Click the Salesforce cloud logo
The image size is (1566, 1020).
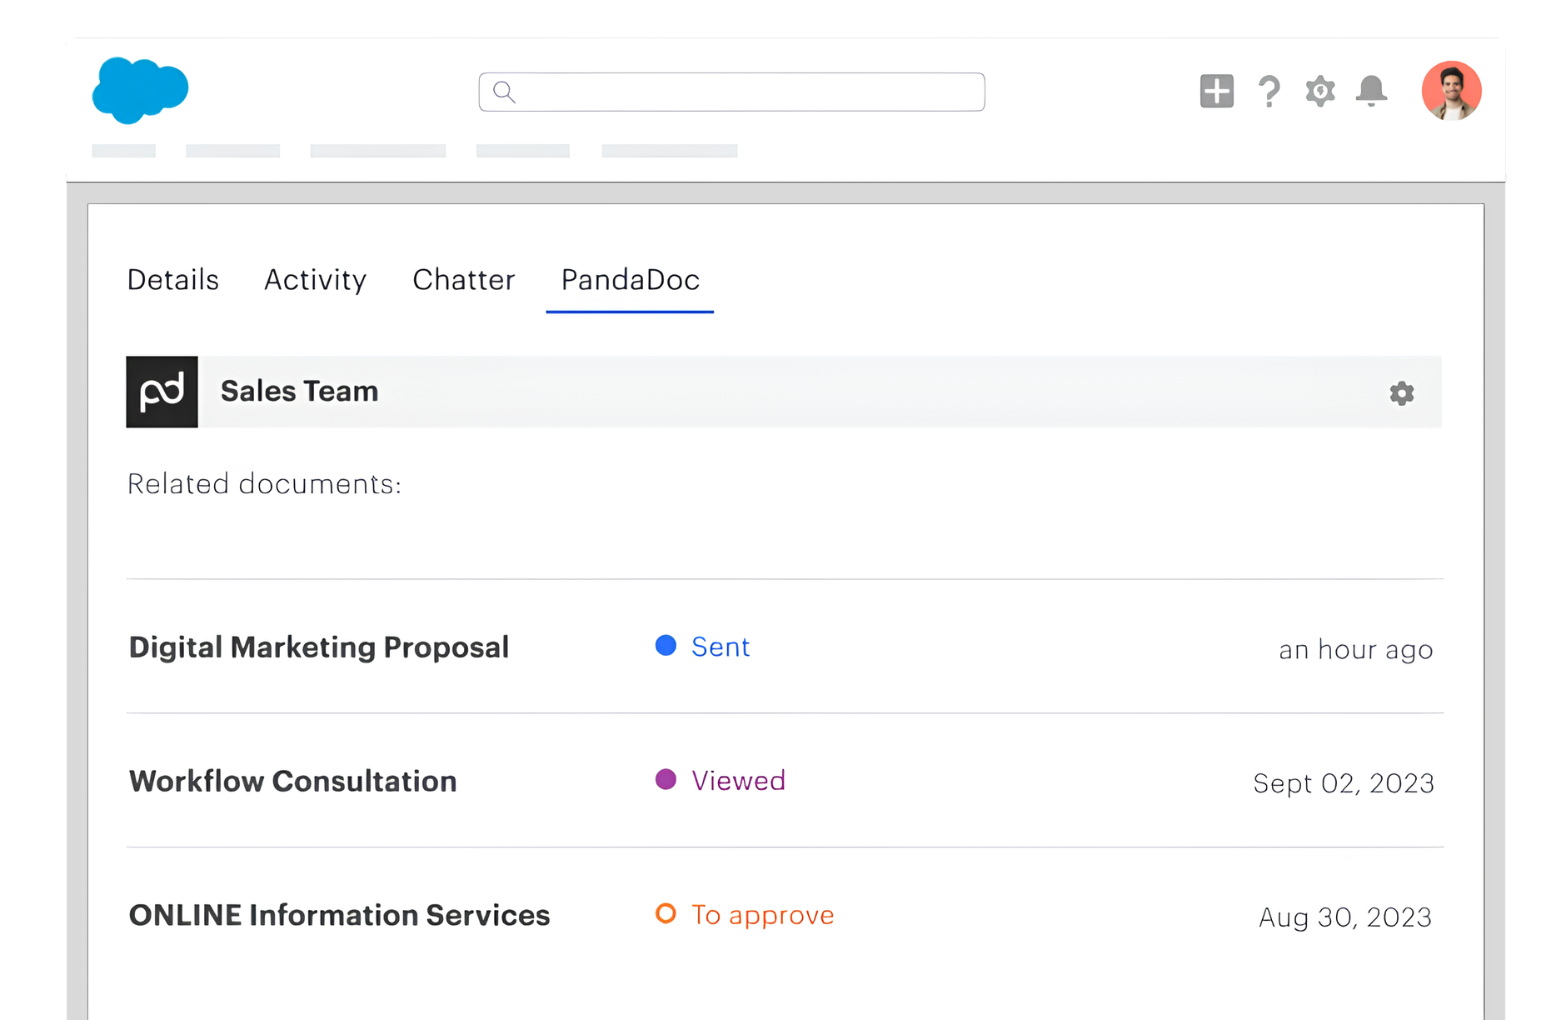[140, 90]
